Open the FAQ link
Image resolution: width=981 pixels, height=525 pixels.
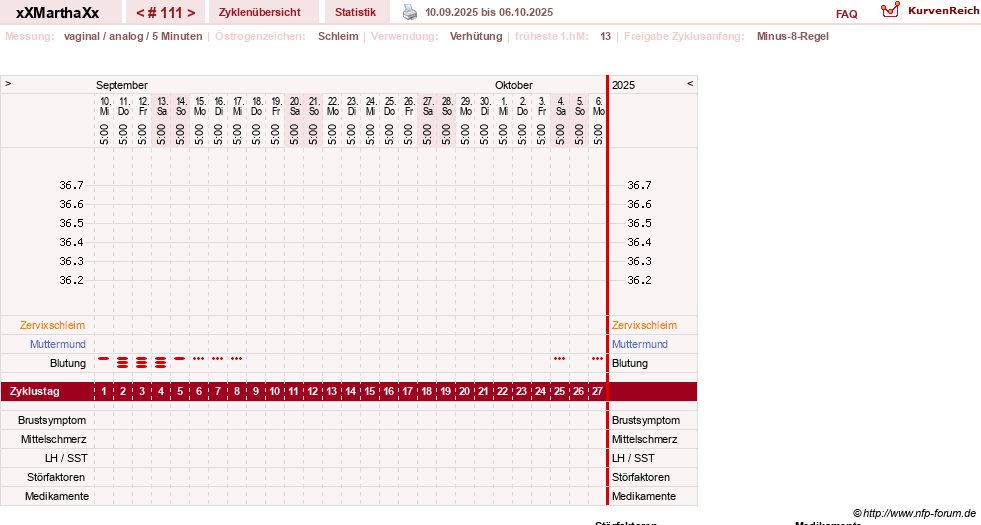846,14
